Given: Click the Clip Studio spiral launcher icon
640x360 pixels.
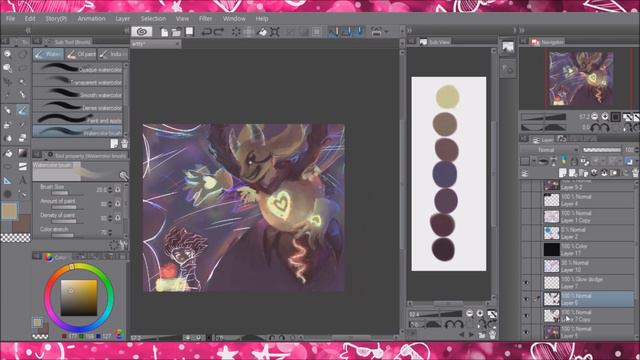Looking at the screenshot, I should tap(142, 31).
